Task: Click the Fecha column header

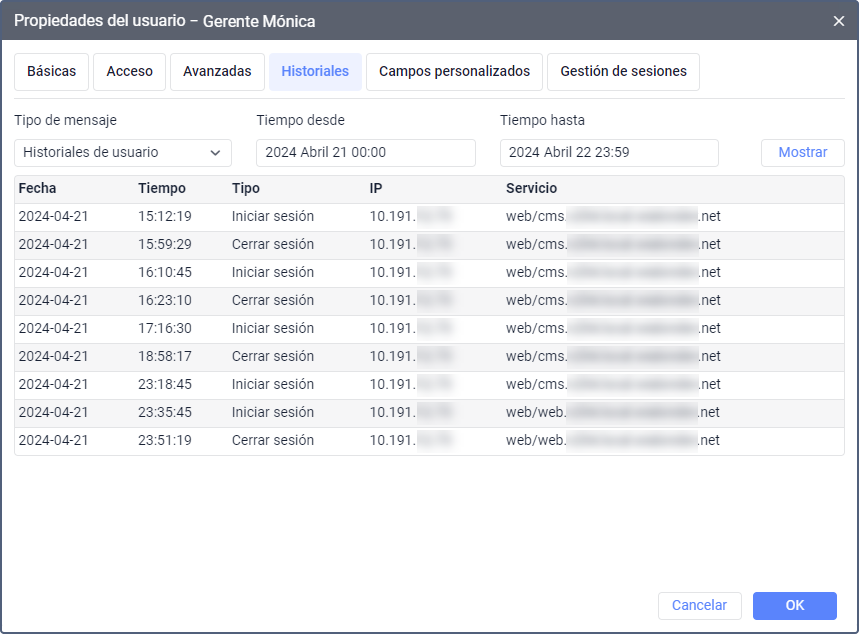Action: pos(38,189)
